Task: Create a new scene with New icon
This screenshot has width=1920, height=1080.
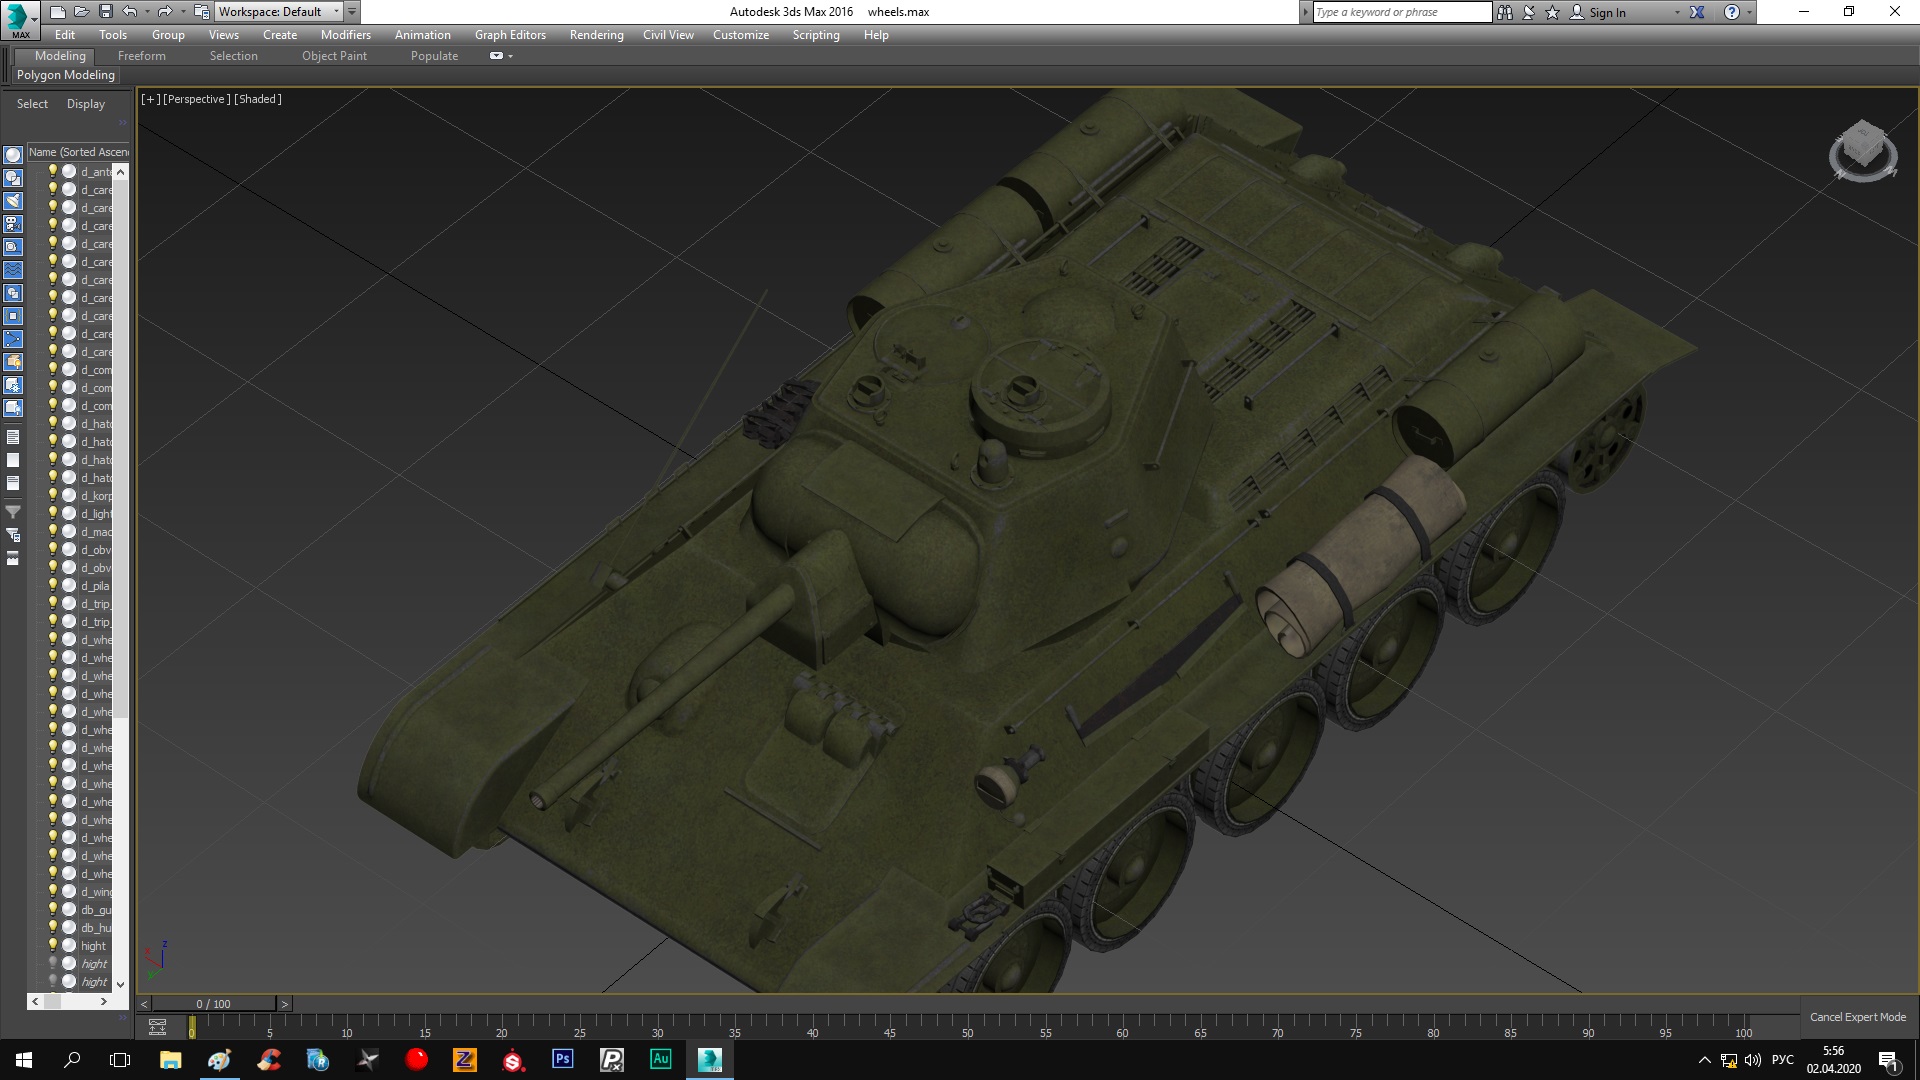Action: point(57,12)
